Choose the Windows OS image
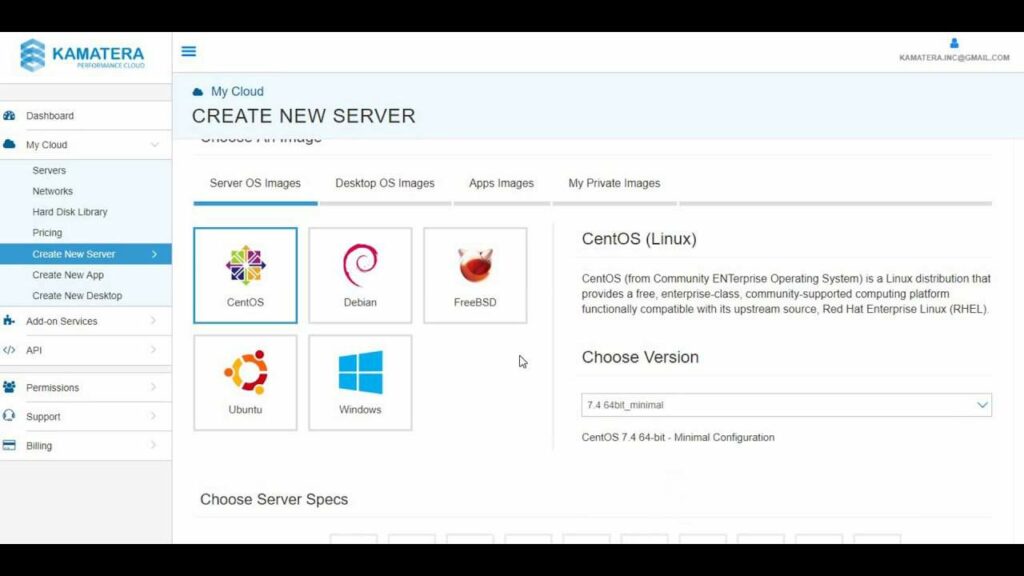This screenshot has height=576, width=1024. (x=360, y=382)
